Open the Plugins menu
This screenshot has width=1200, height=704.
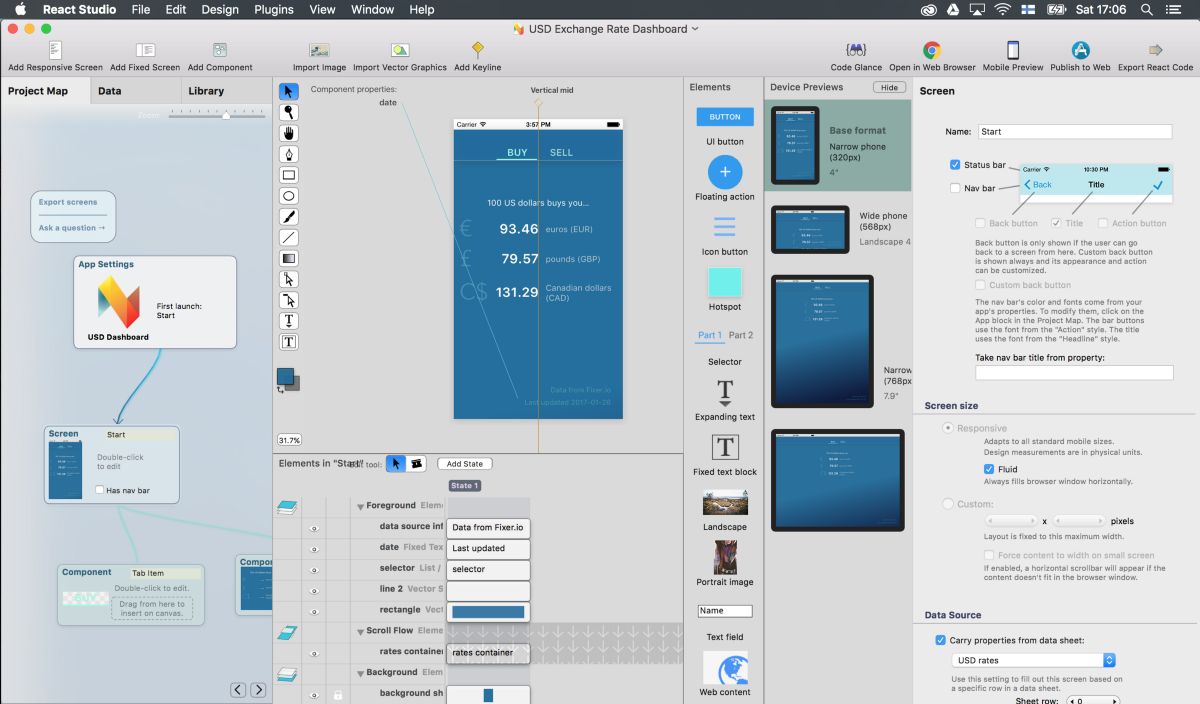(x=273, y=9)
